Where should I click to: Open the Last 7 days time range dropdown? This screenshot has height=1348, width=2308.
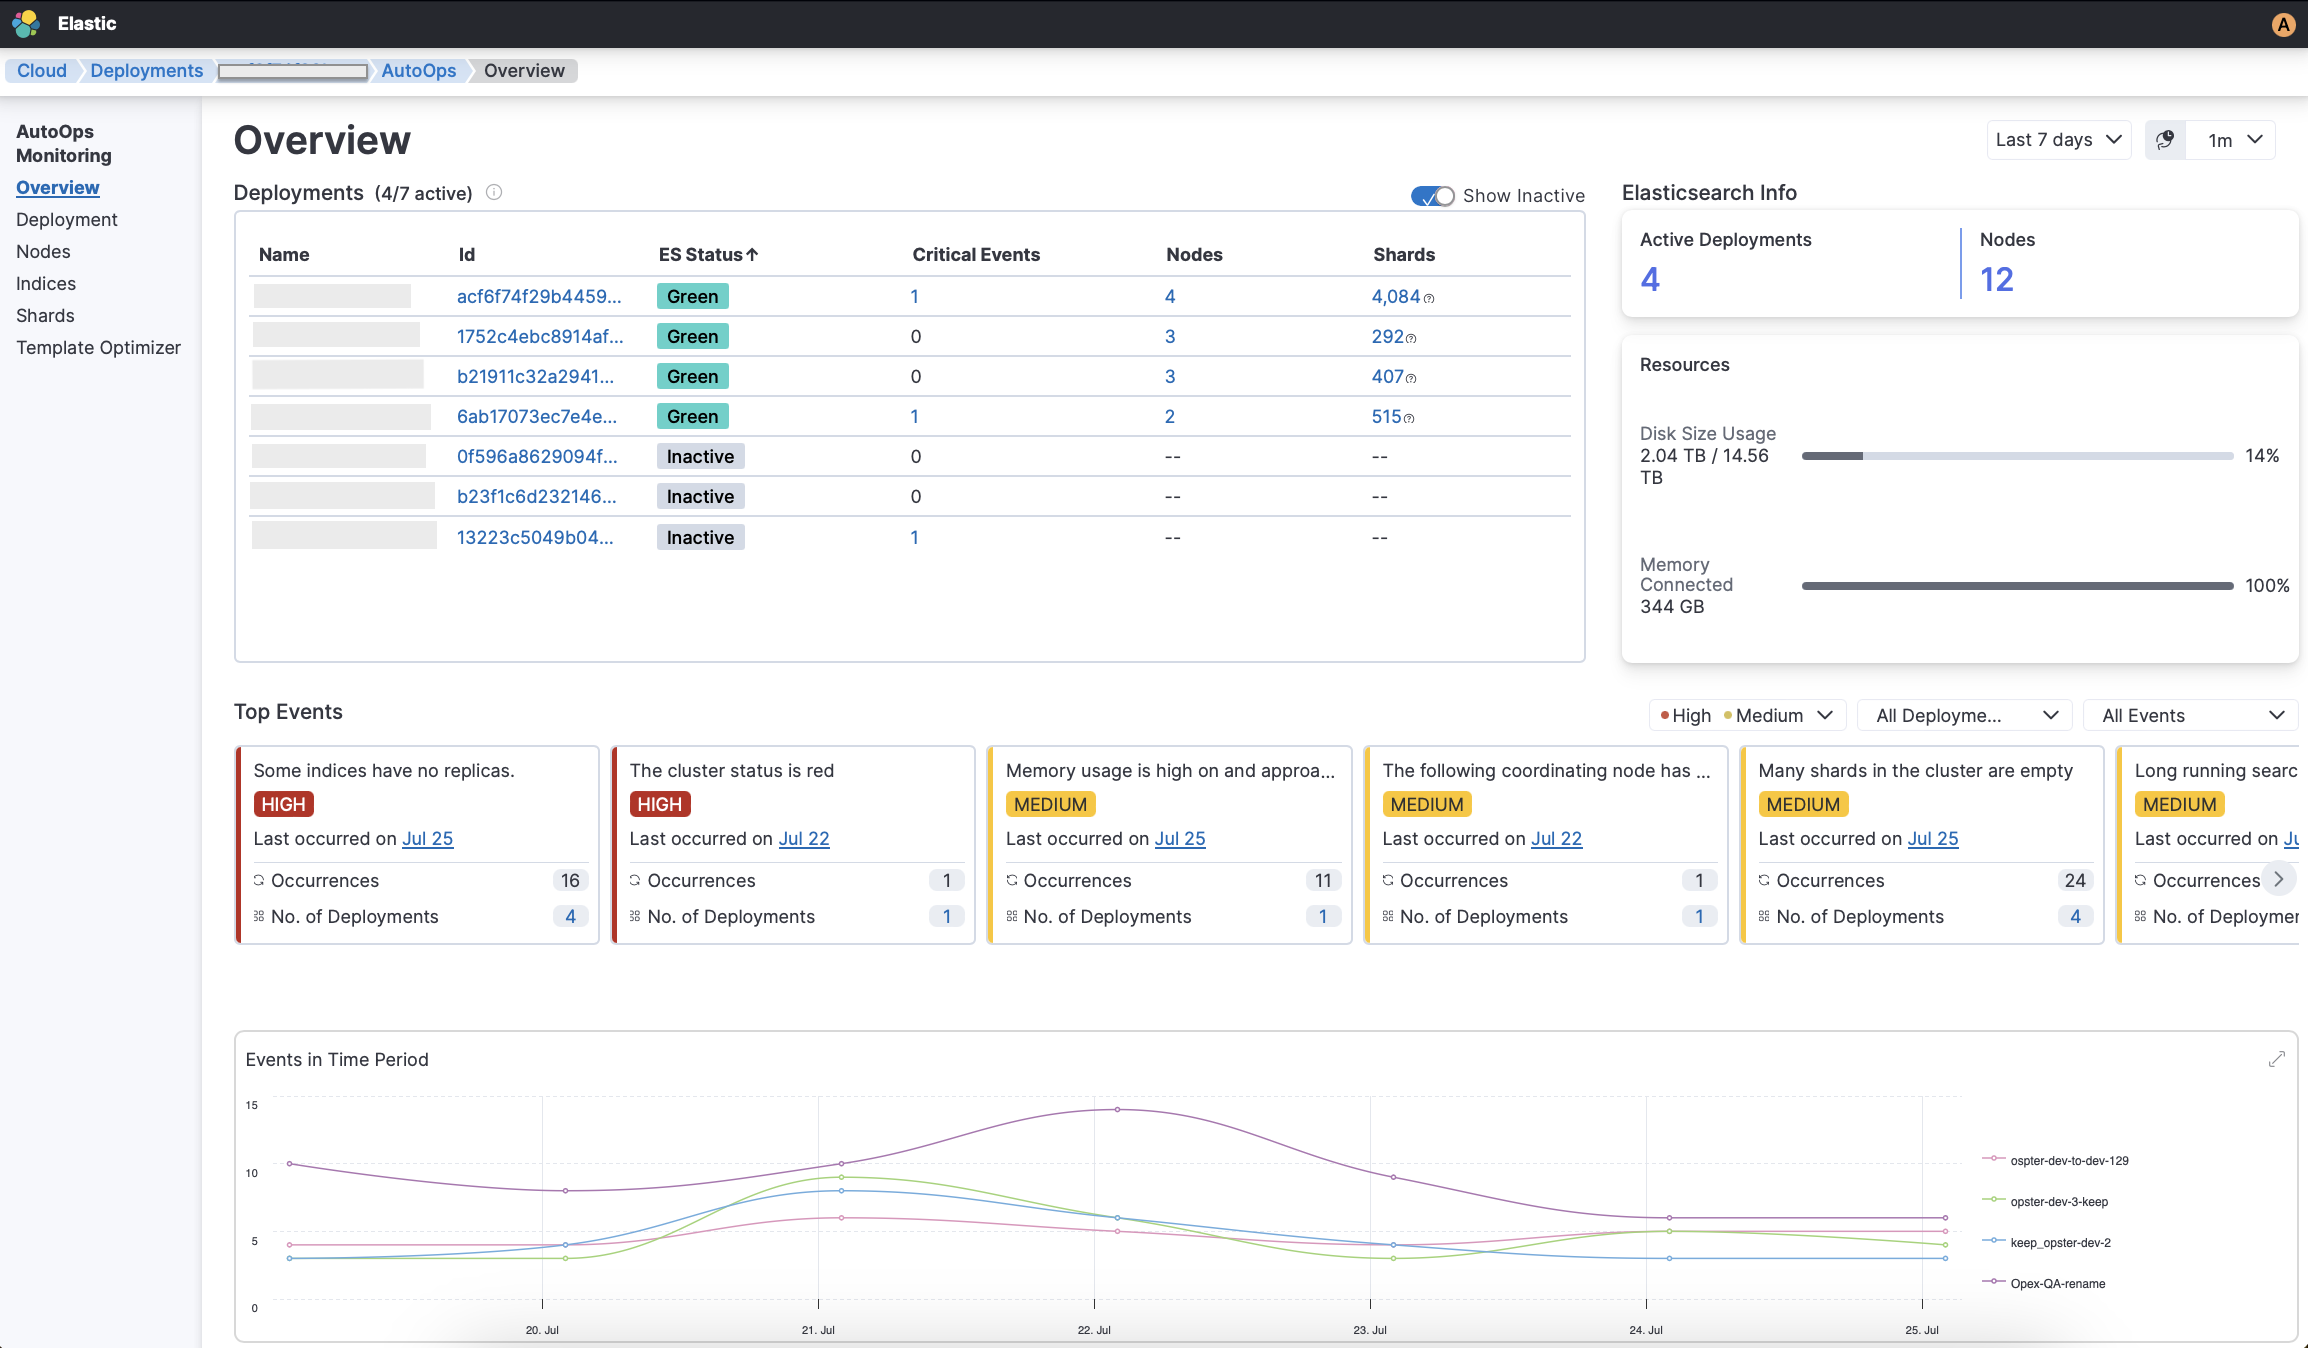point(2059,140)
